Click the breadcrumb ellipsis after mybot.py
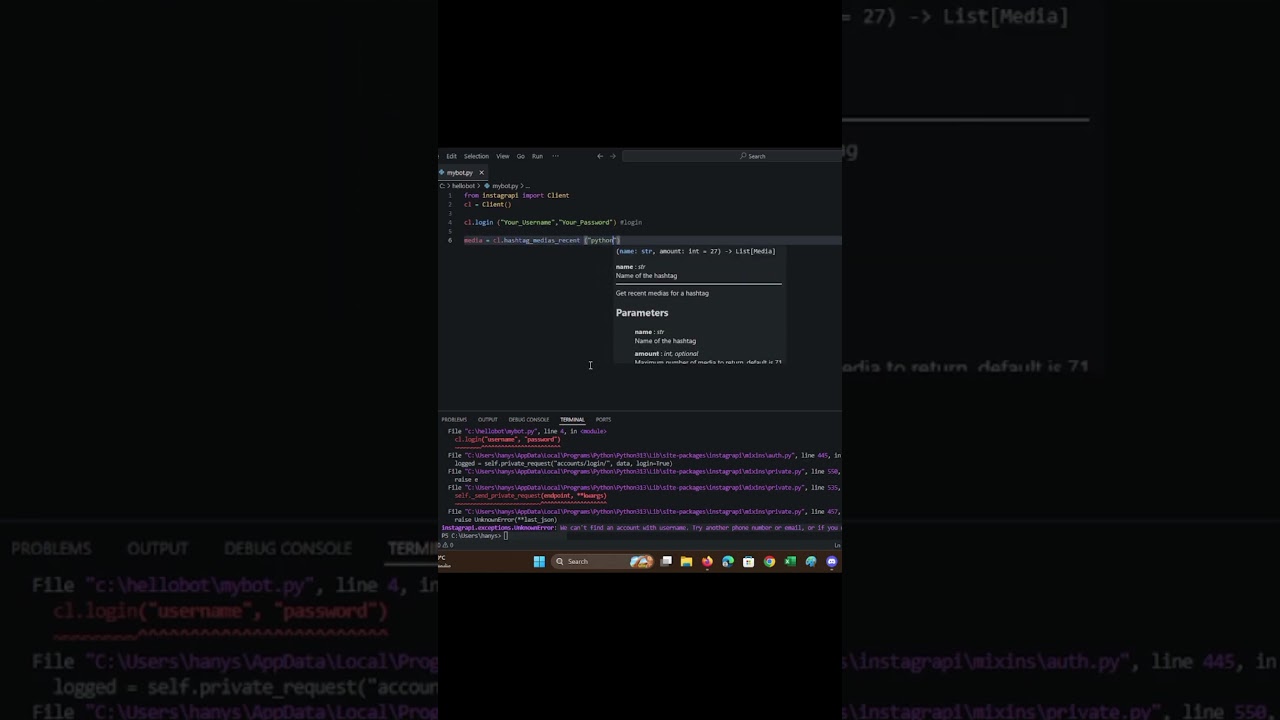This screenshot has width=1280, height=720. pos(528,186)
